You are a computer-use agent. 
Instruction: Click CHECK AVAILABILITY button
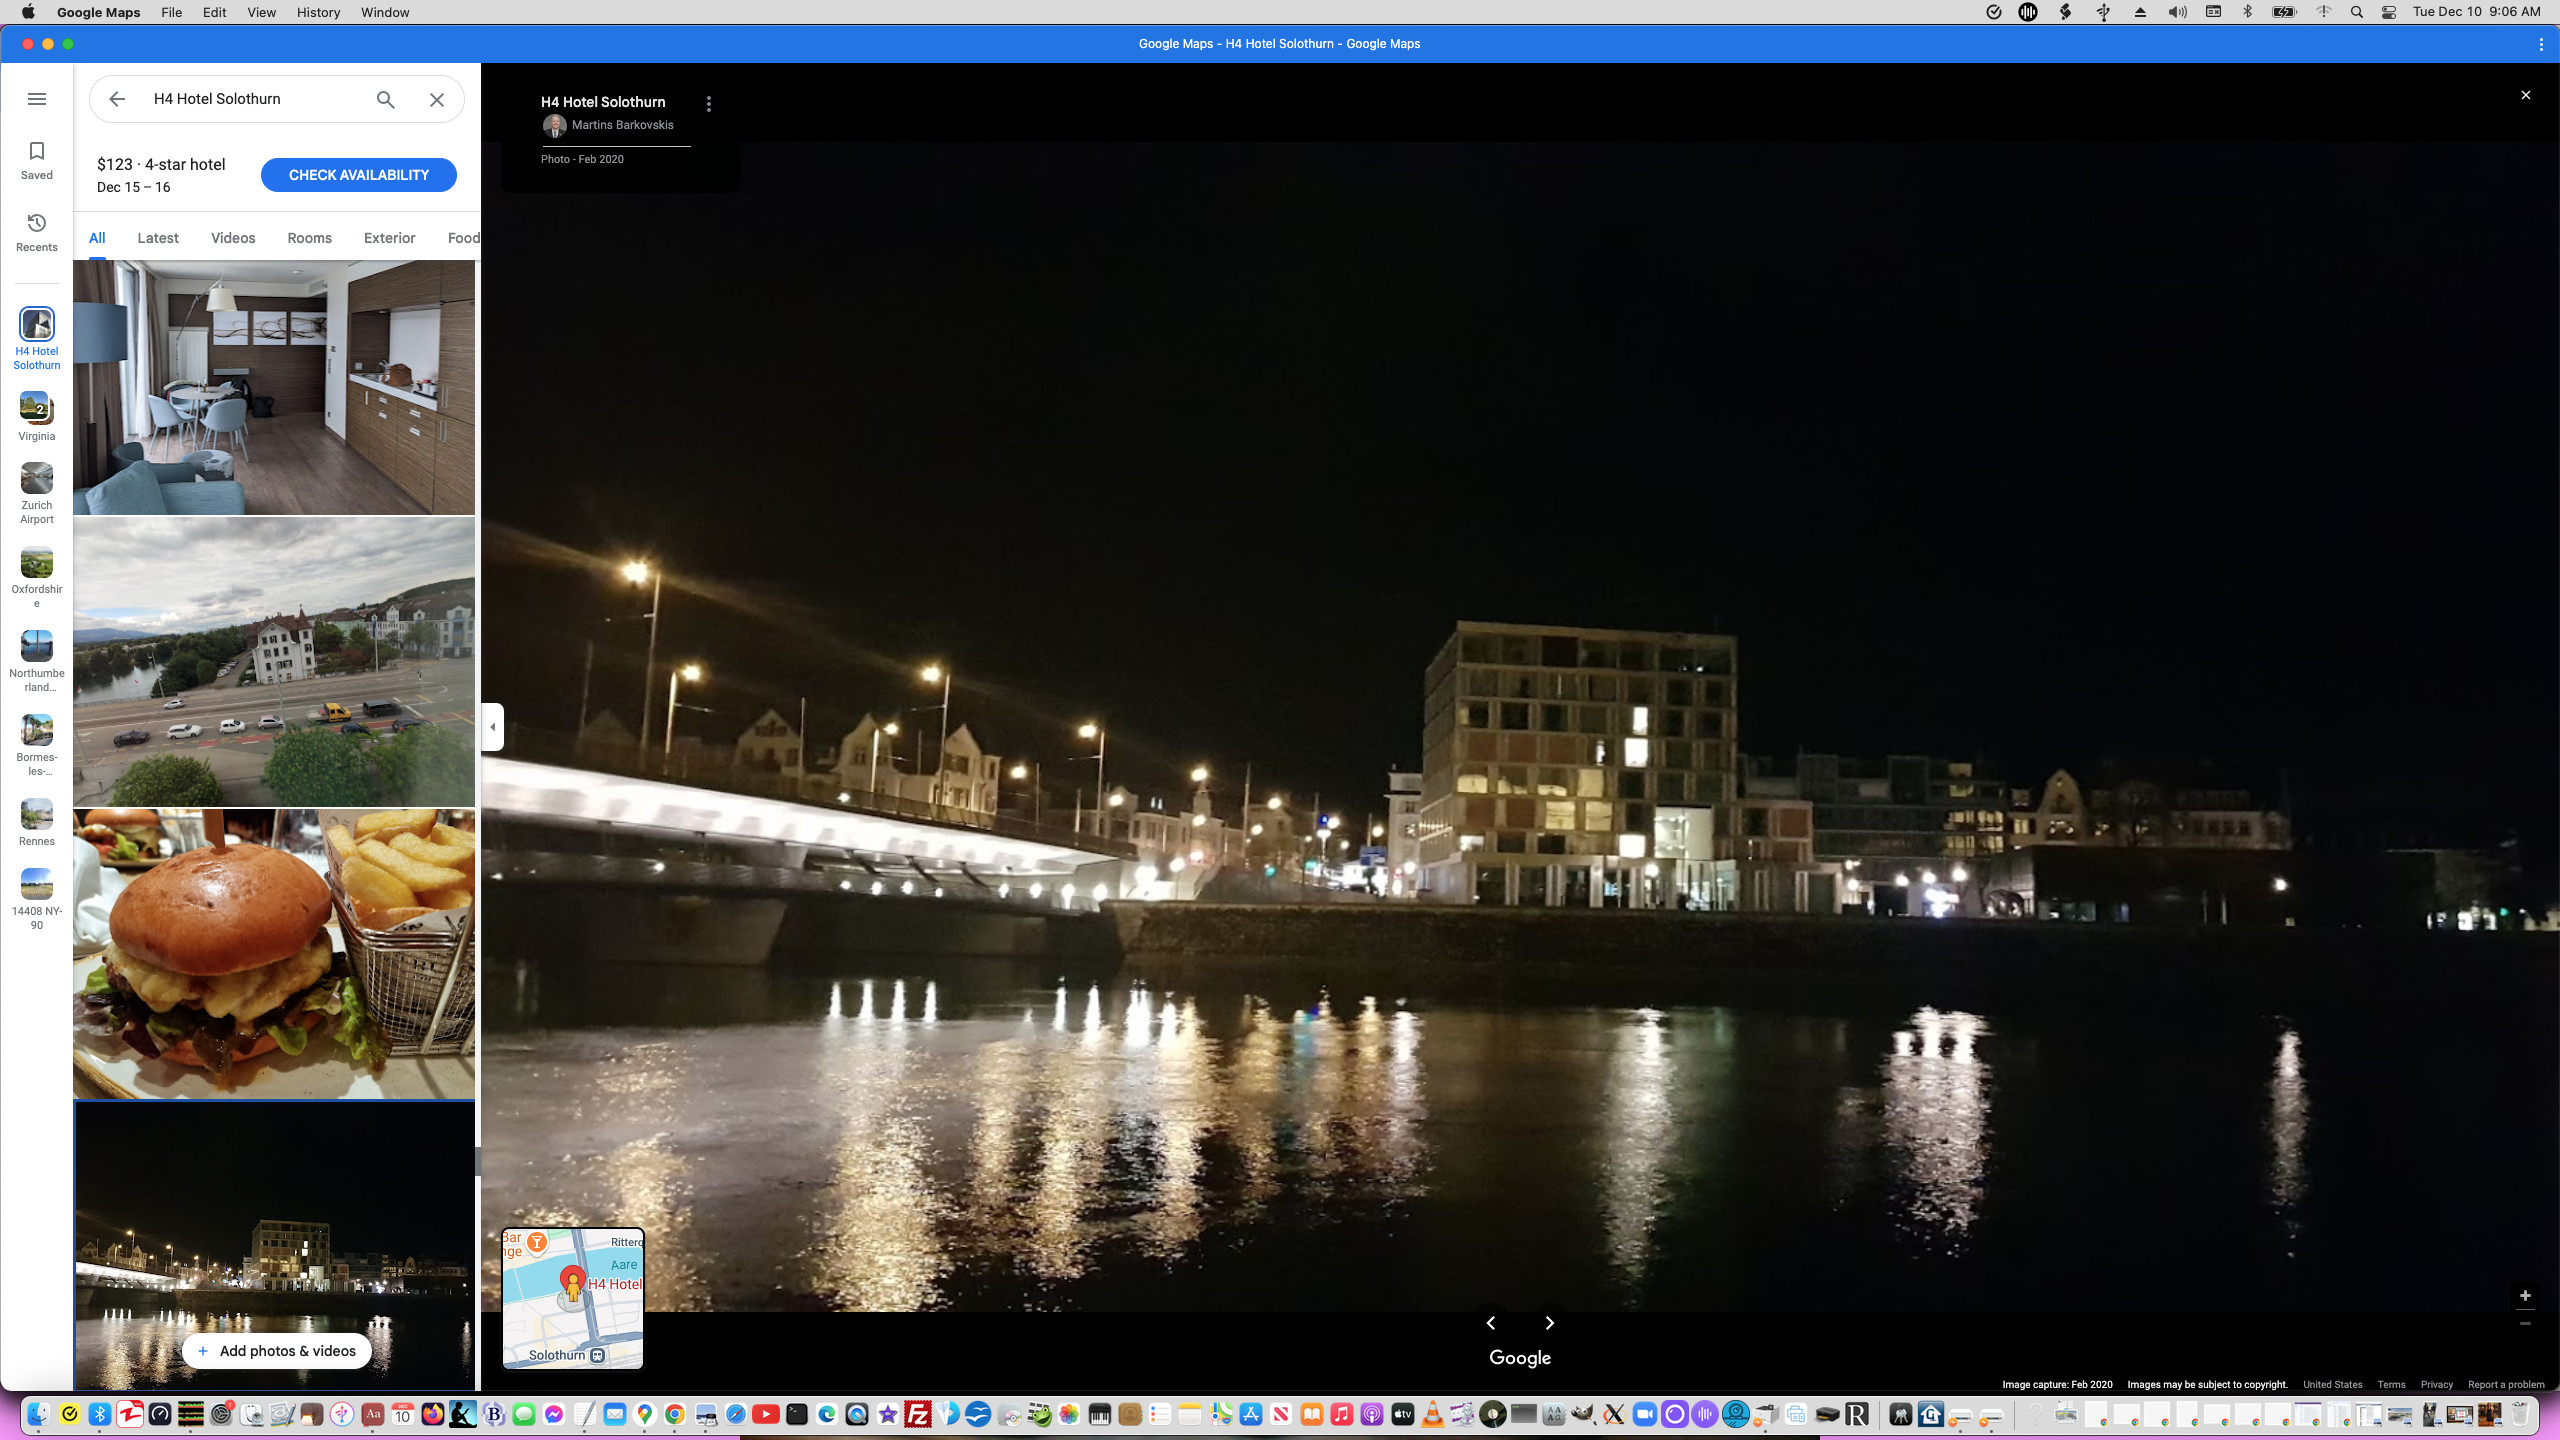tap(358, 175)
